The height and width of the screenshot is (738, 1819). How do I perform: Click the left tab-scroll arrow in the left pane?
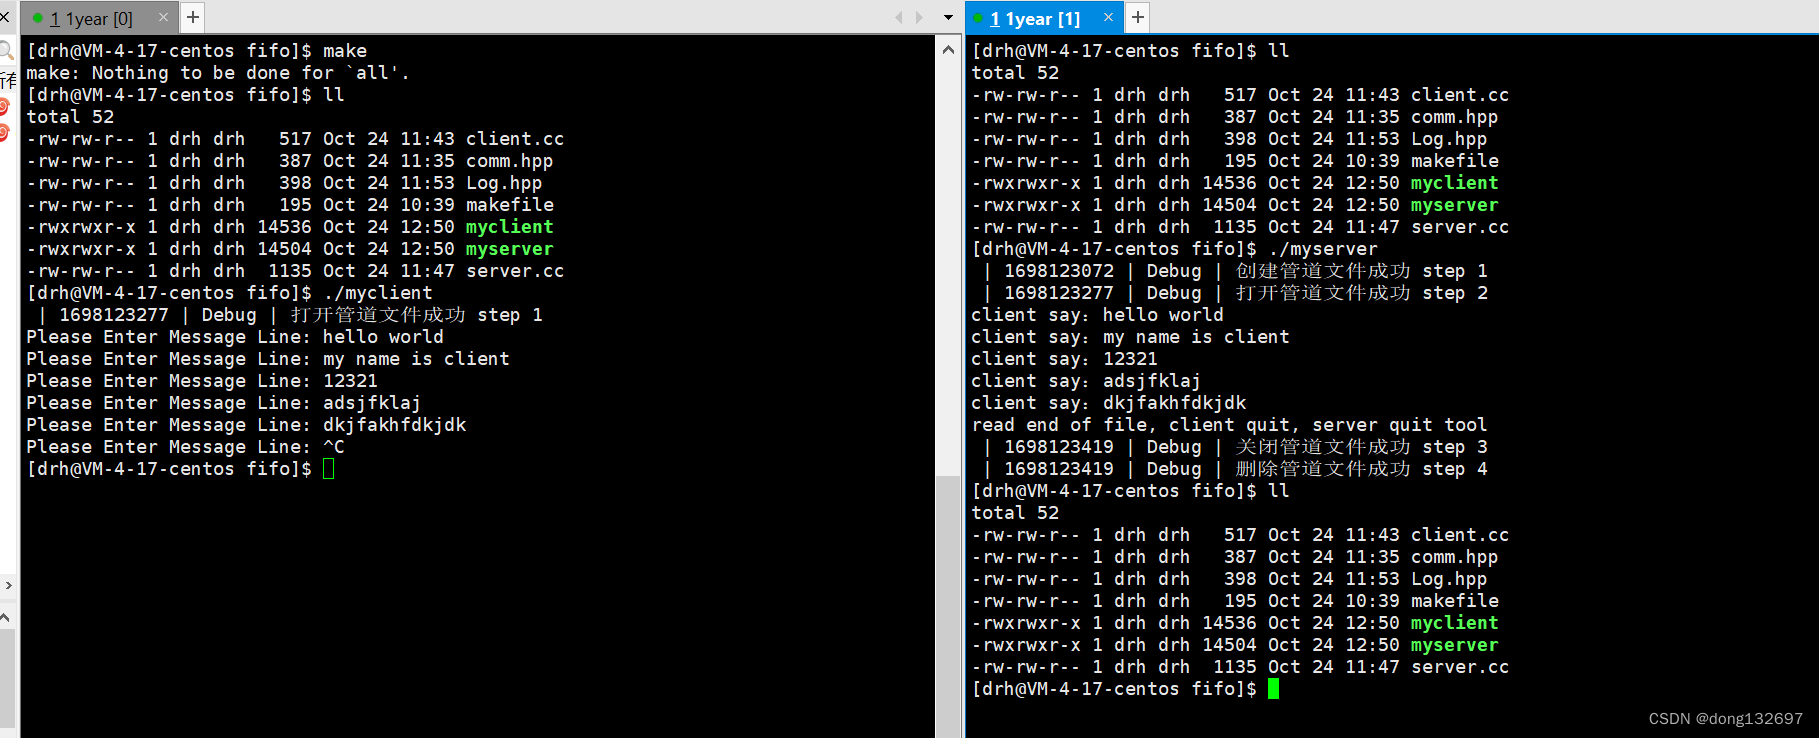tap(898, 17)
